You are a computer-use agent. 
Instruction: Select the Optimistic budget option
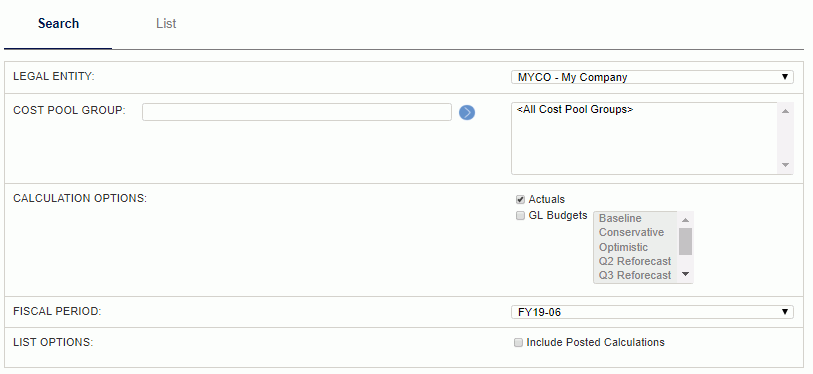click(623, 247)
